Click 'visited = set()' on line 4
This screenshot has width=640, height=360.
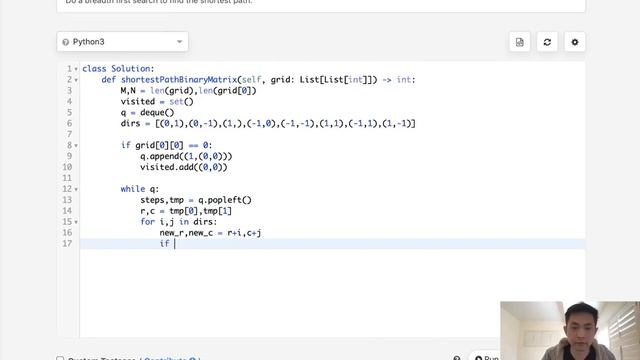pos(157,101)
